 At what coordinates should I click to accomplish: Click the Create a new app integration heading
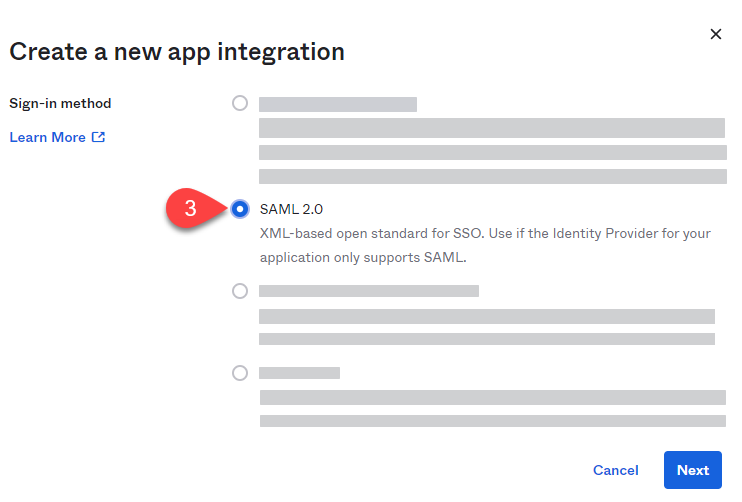click(177, 52)
